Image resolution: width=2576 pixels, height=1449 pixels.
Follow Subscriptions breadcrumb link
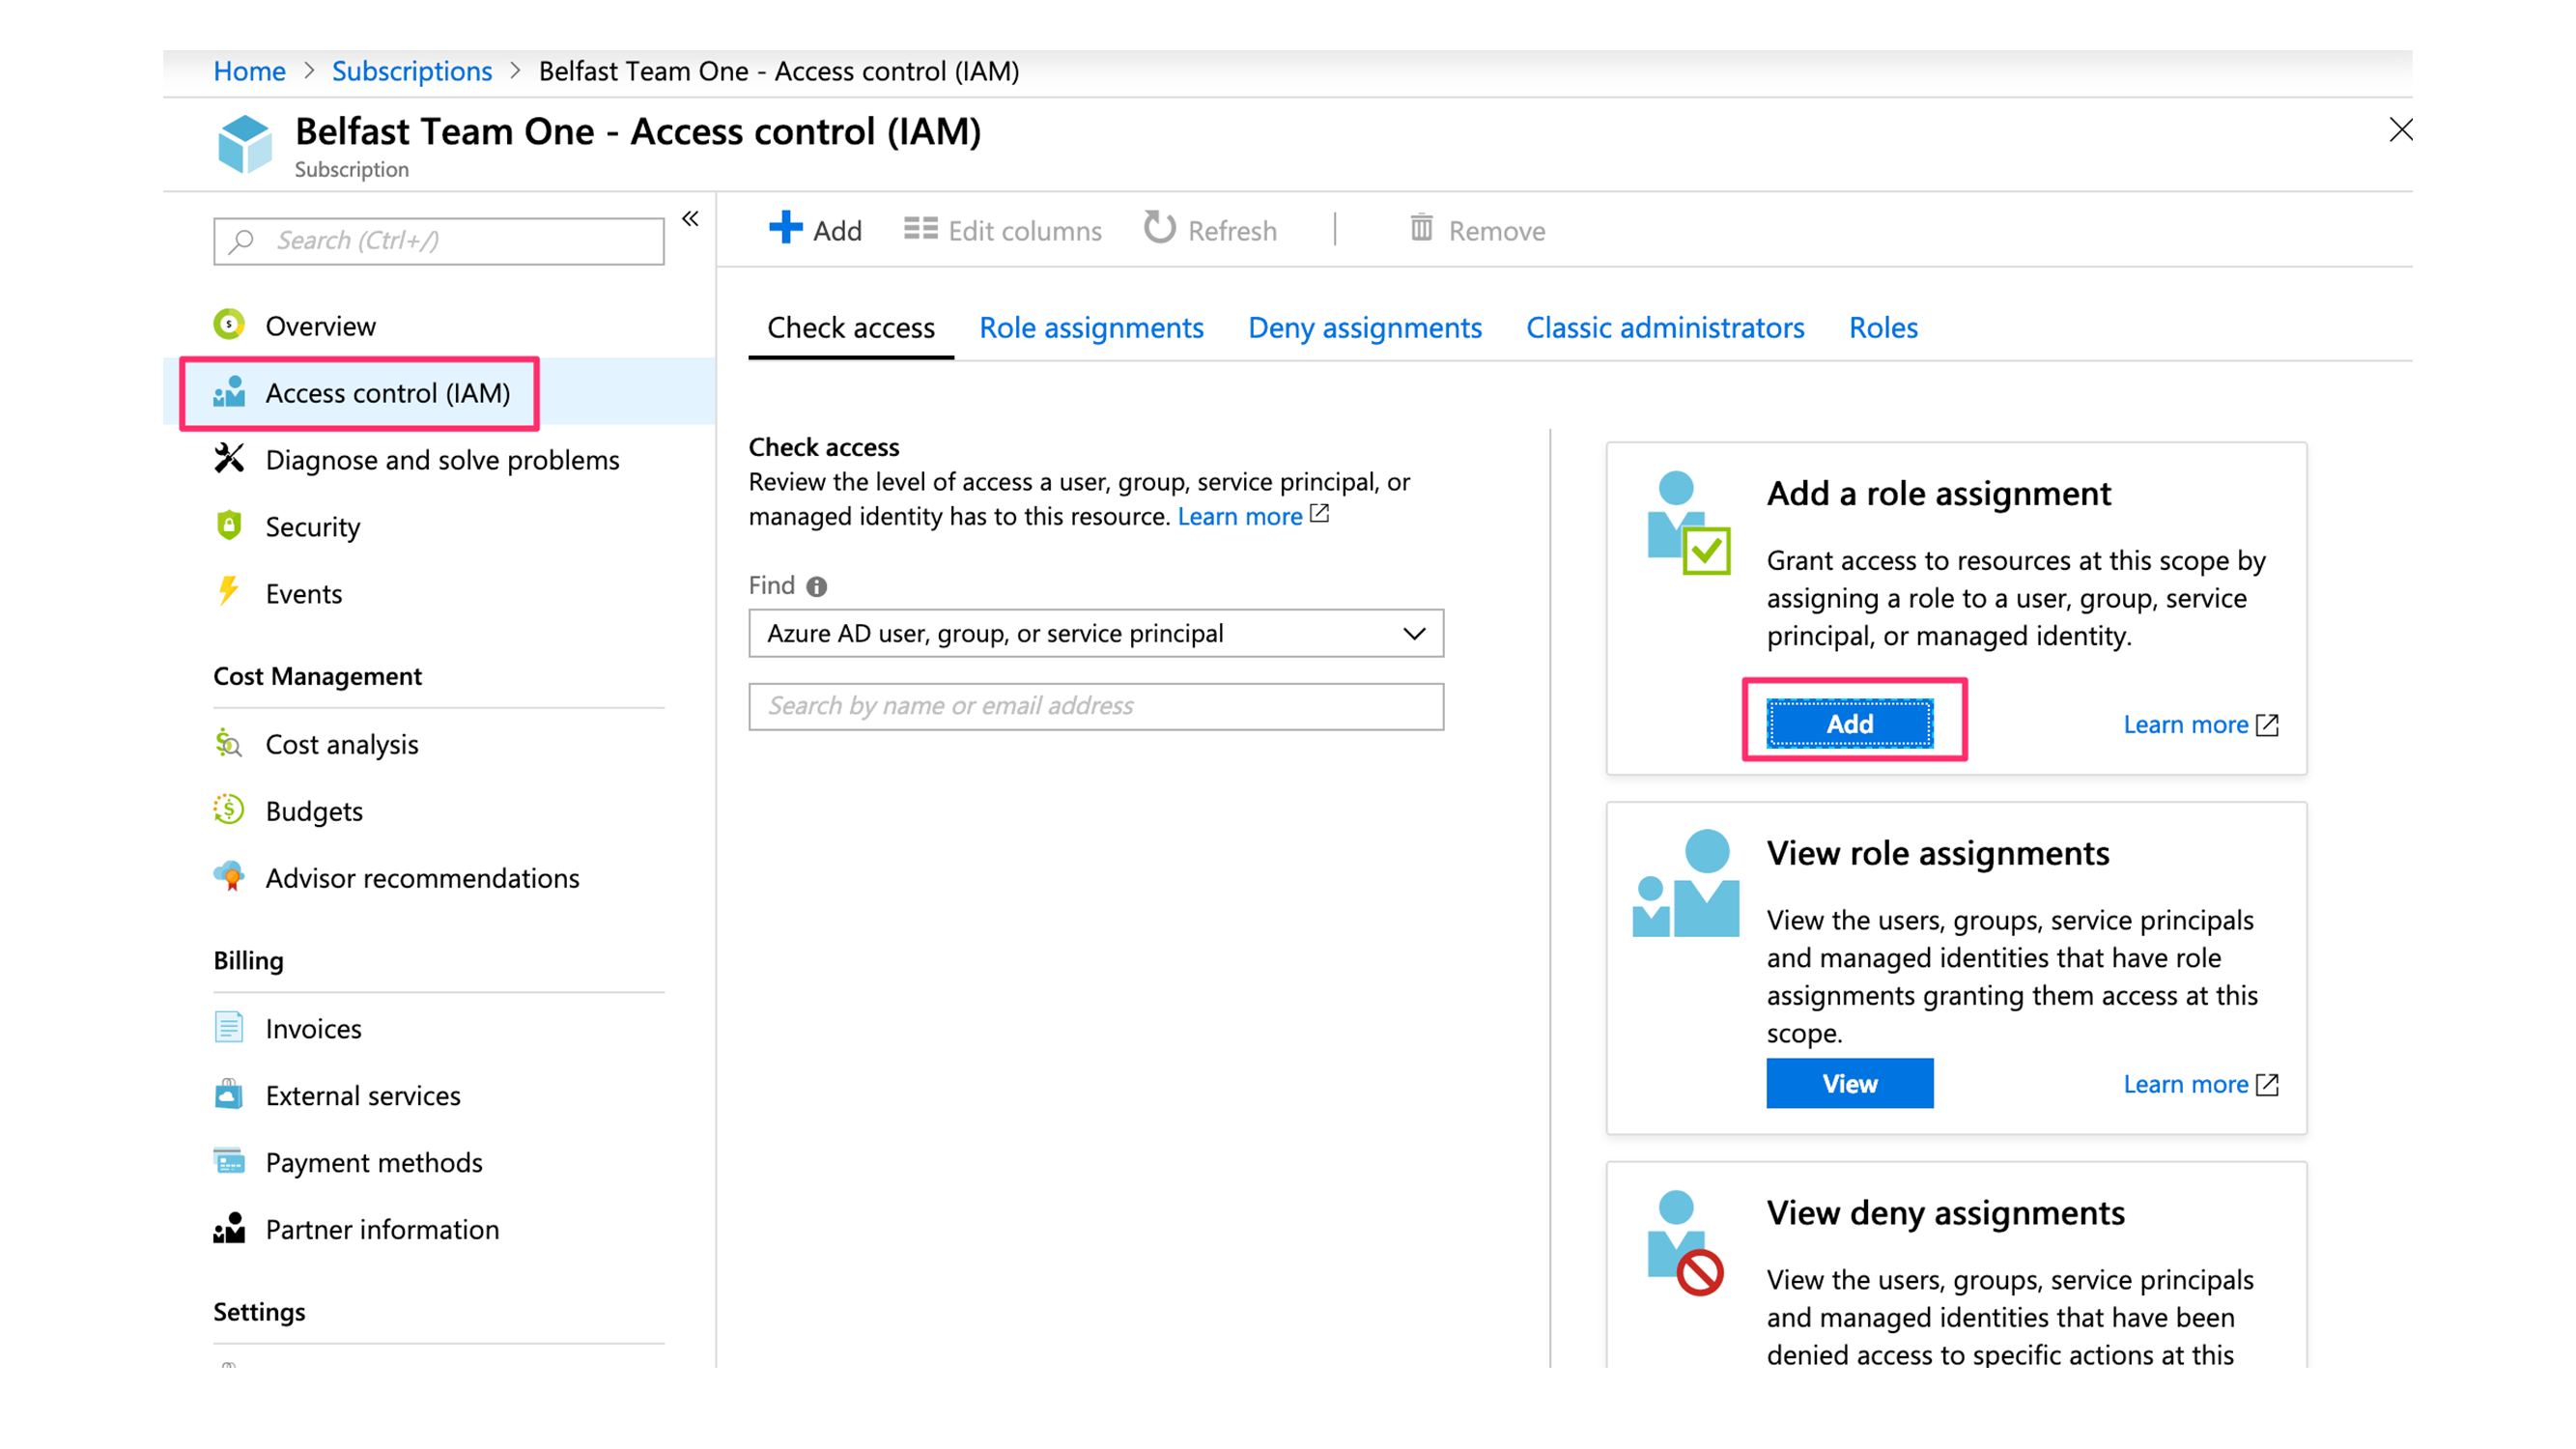pos(412,72)
